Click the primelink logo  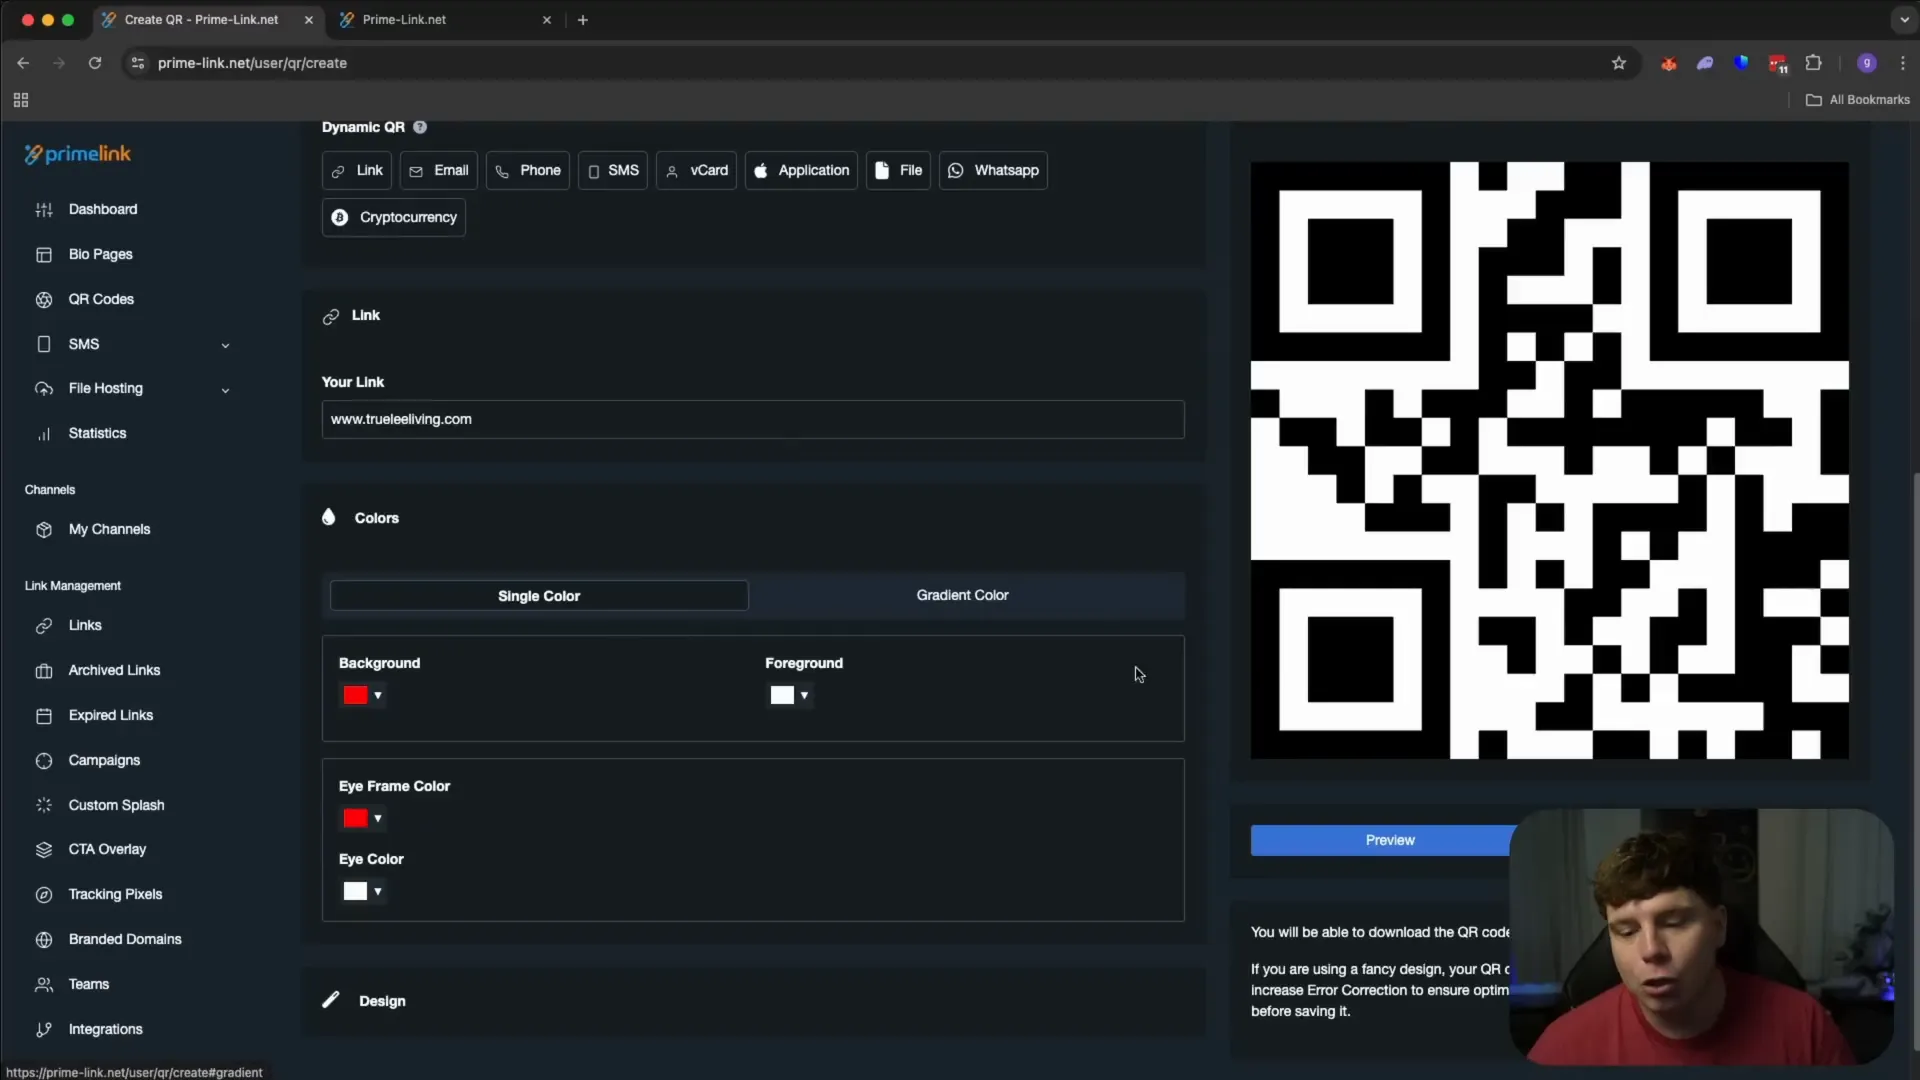78,154
